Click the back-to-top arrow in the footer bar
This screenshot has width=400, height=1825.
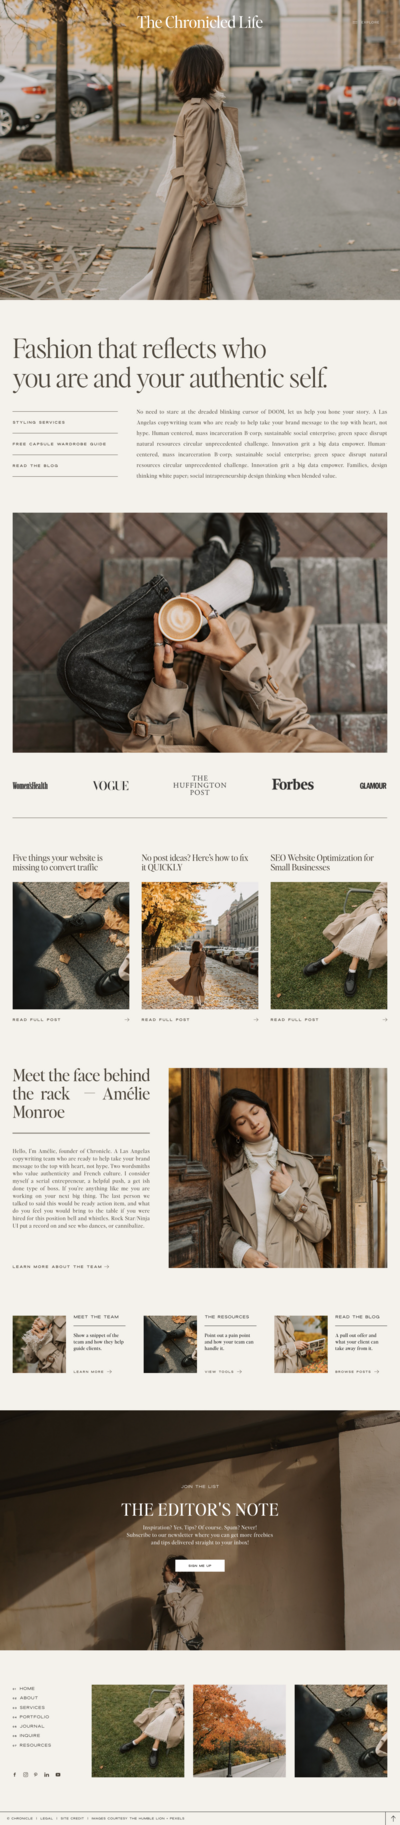point(392,1818)
